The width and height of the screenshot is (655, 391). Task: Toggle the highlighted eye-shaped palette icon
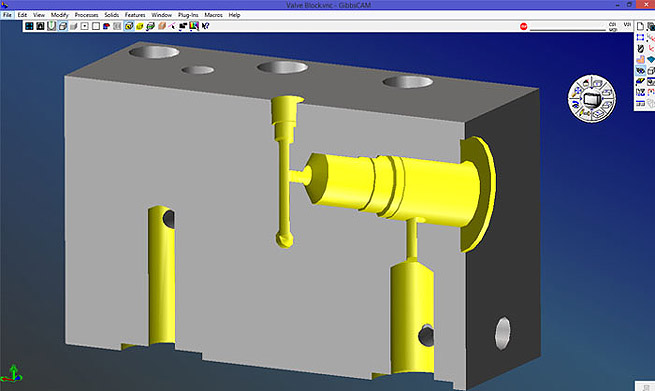click(640, 70)
